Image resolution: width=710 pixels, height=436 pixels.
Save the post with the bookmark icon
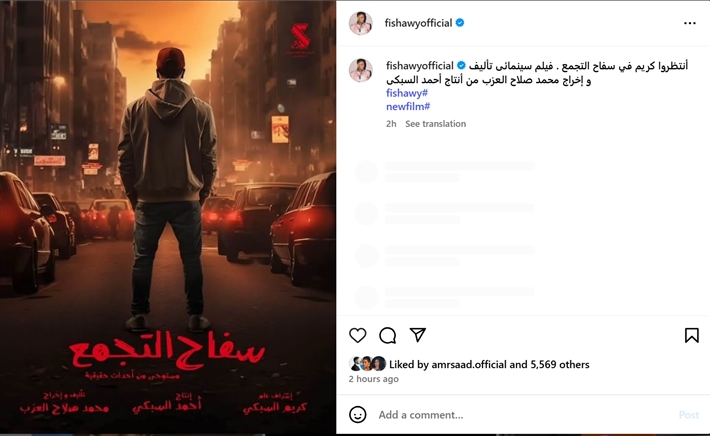(x=691, y=335)
